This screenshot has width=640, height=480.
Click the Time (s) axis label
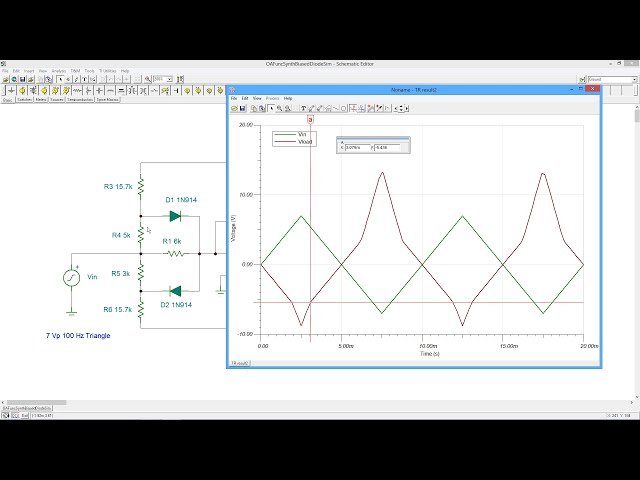point(430,353)
